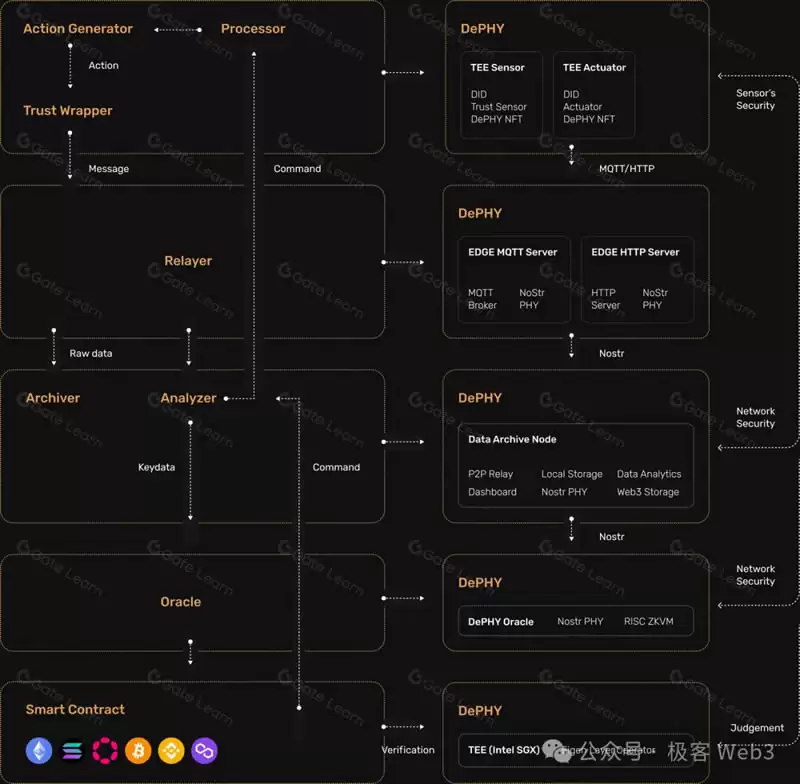Select the Relayer block

(x=188, y=260)
